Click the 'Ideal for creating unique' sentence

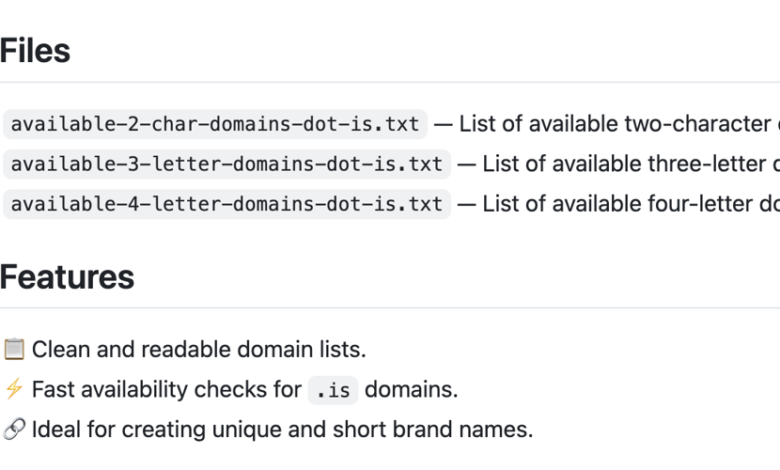click(283, 429)
